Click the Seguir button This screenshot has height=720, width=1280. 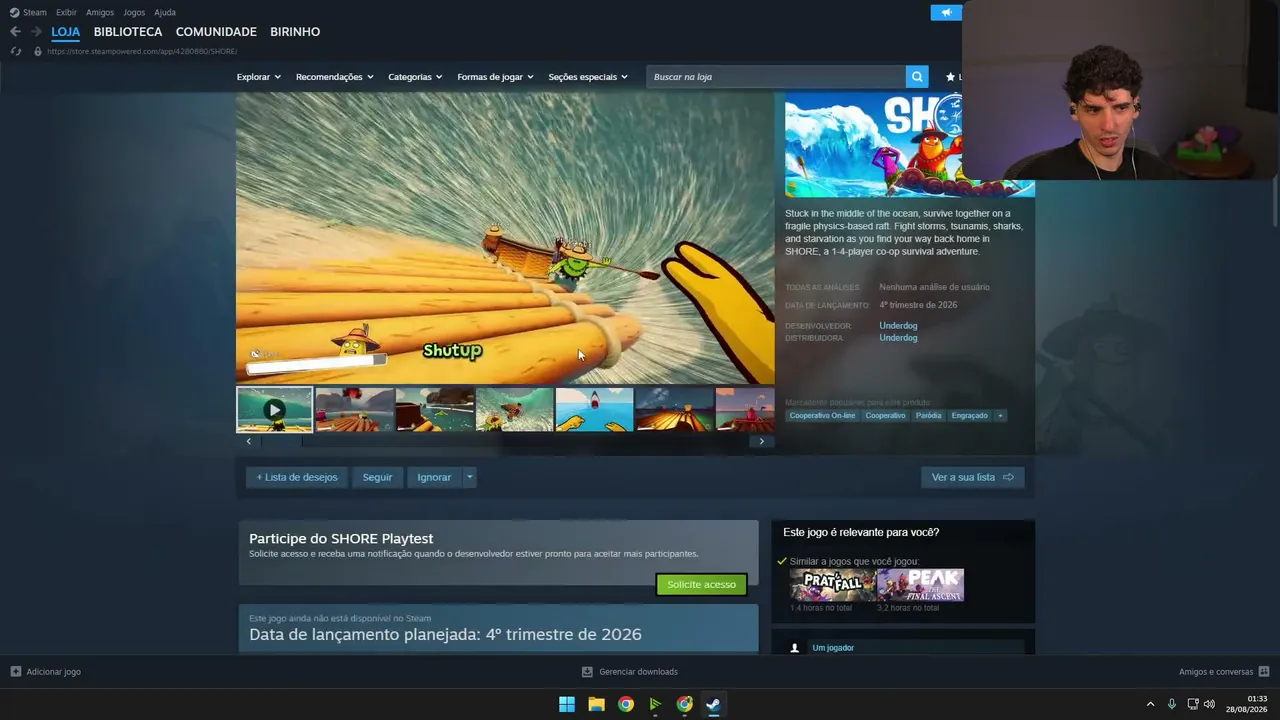(x=377, y=477)
